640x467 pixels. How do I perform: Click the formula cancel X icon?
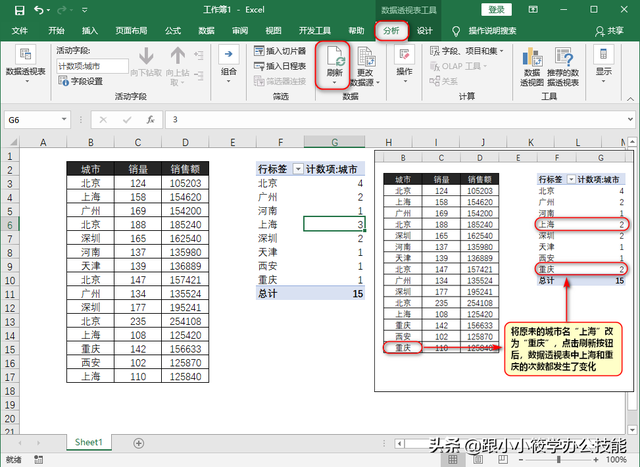tap(103, 120)
